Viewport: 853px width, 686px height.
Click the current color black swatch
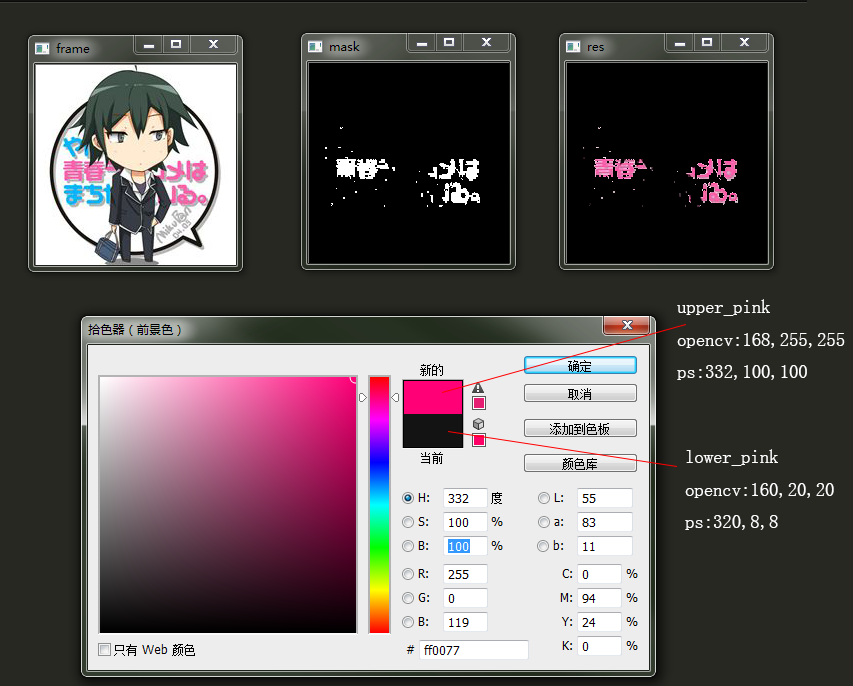click(433, 430)
